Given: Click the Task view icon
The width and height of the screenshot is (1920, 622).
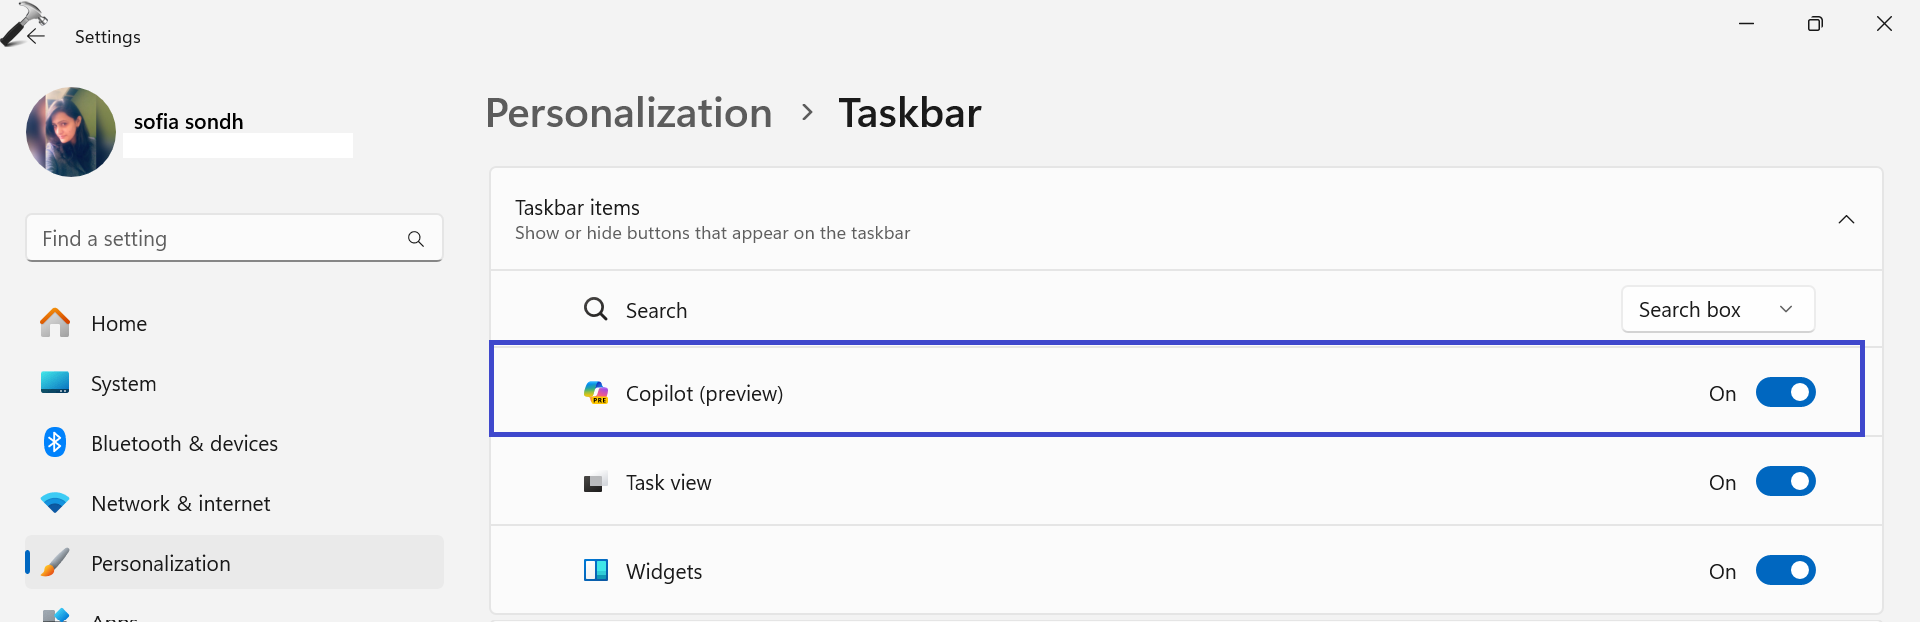Looking at the screenshot, I should (596, 483).
